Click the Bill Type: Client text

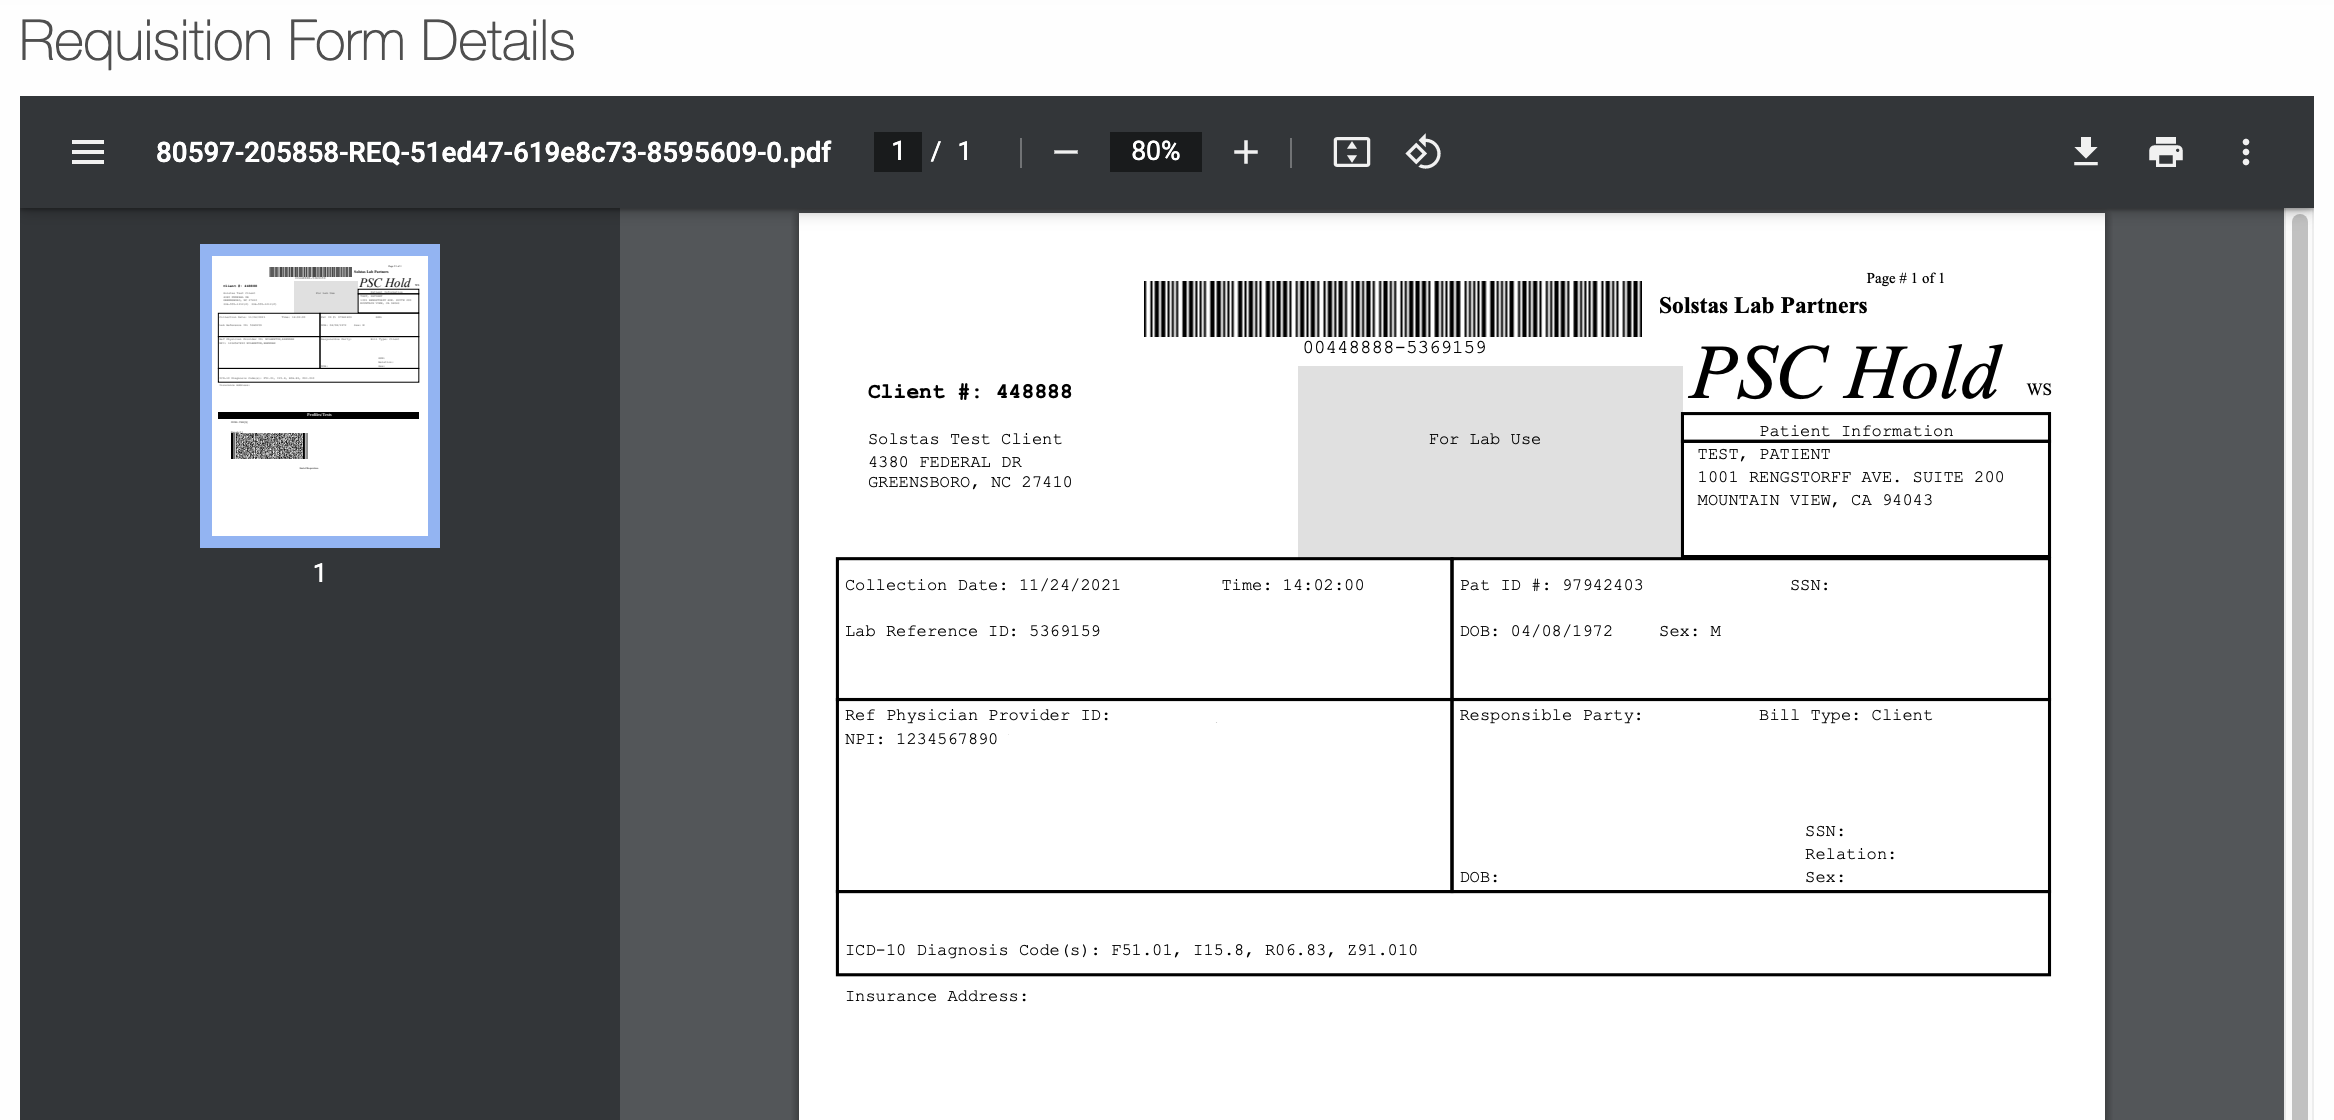1846,715
